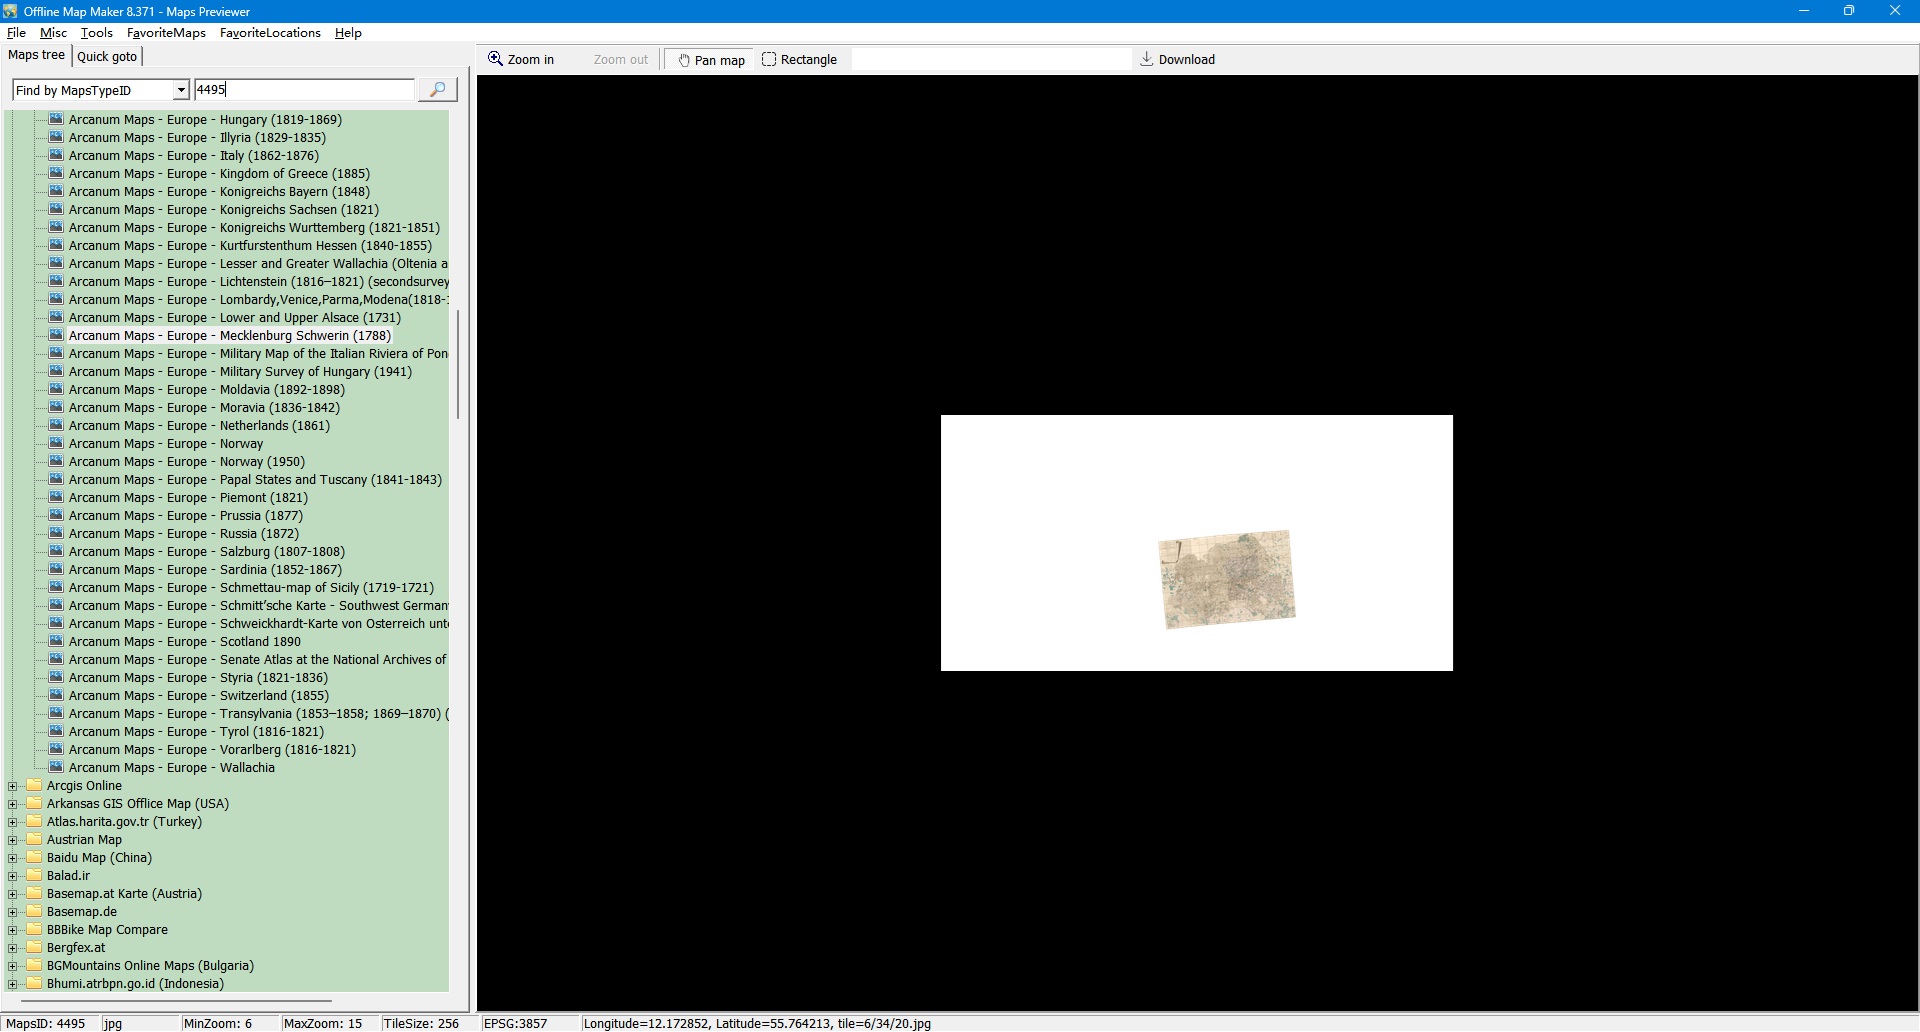Viewport: 1920px width, 1032px height.
Task: Click folder icon for Arcgis Online
Action: coord(34,785)
